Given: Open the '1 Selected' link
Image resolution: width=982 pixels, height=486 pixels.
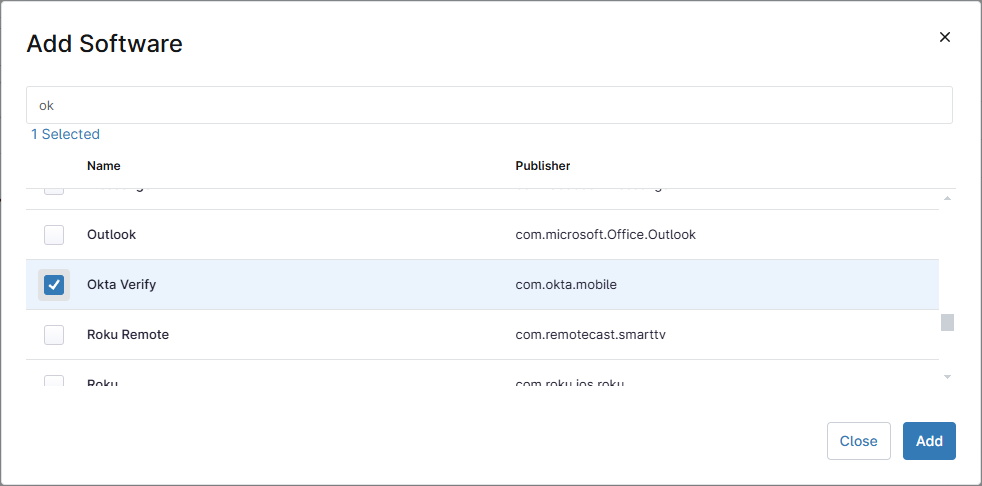Looking at the screenshot, I should click(65, 134).
